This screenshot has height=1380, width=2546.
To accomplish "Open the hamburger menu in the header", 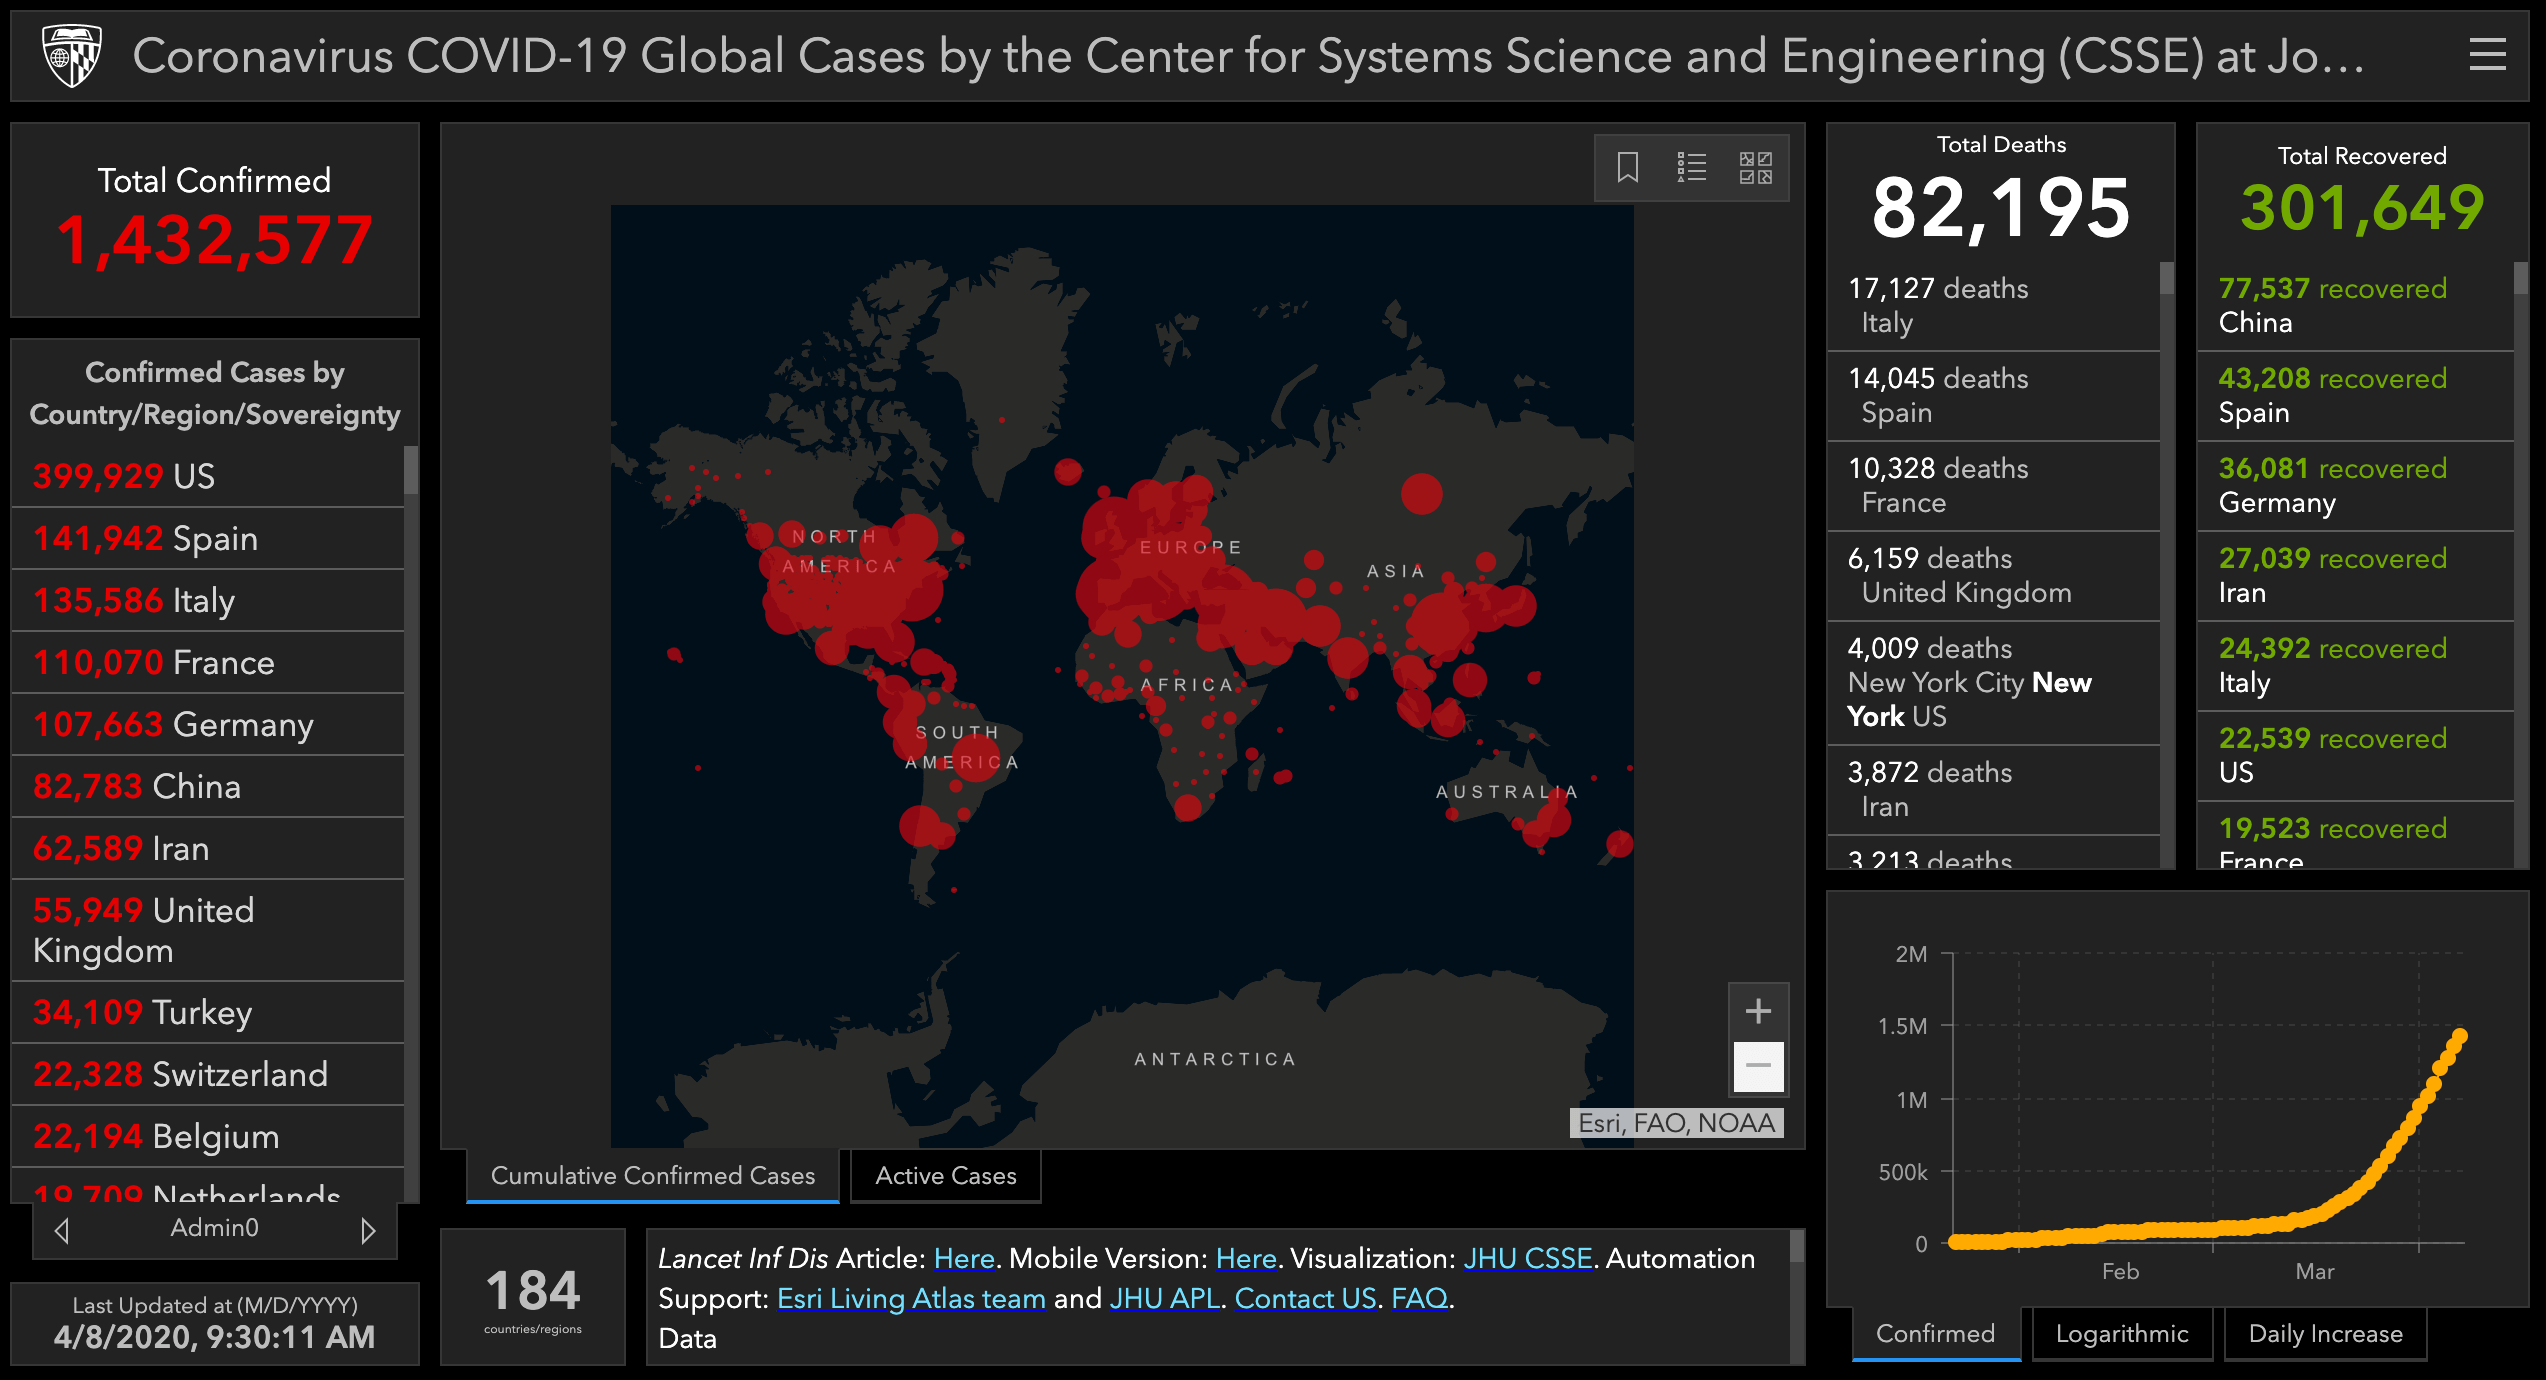I will (2487, 55).
